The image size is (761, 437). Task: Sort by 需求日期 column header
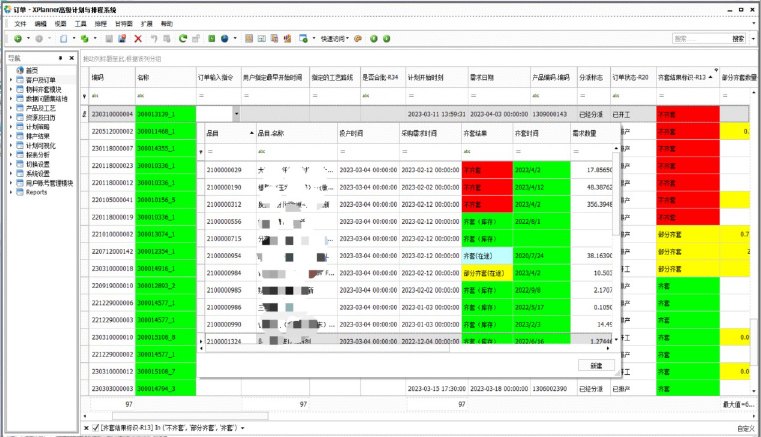[x=499, y=77]
